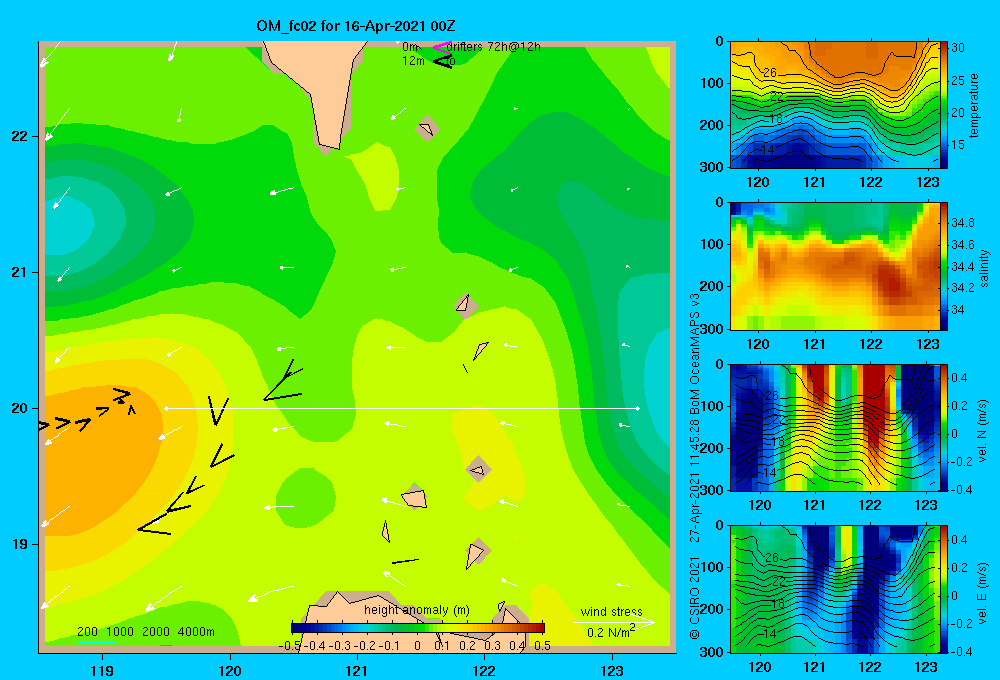Click the -0.5 label on height anomaly colorbar
1000x680 pixels.
290,646
